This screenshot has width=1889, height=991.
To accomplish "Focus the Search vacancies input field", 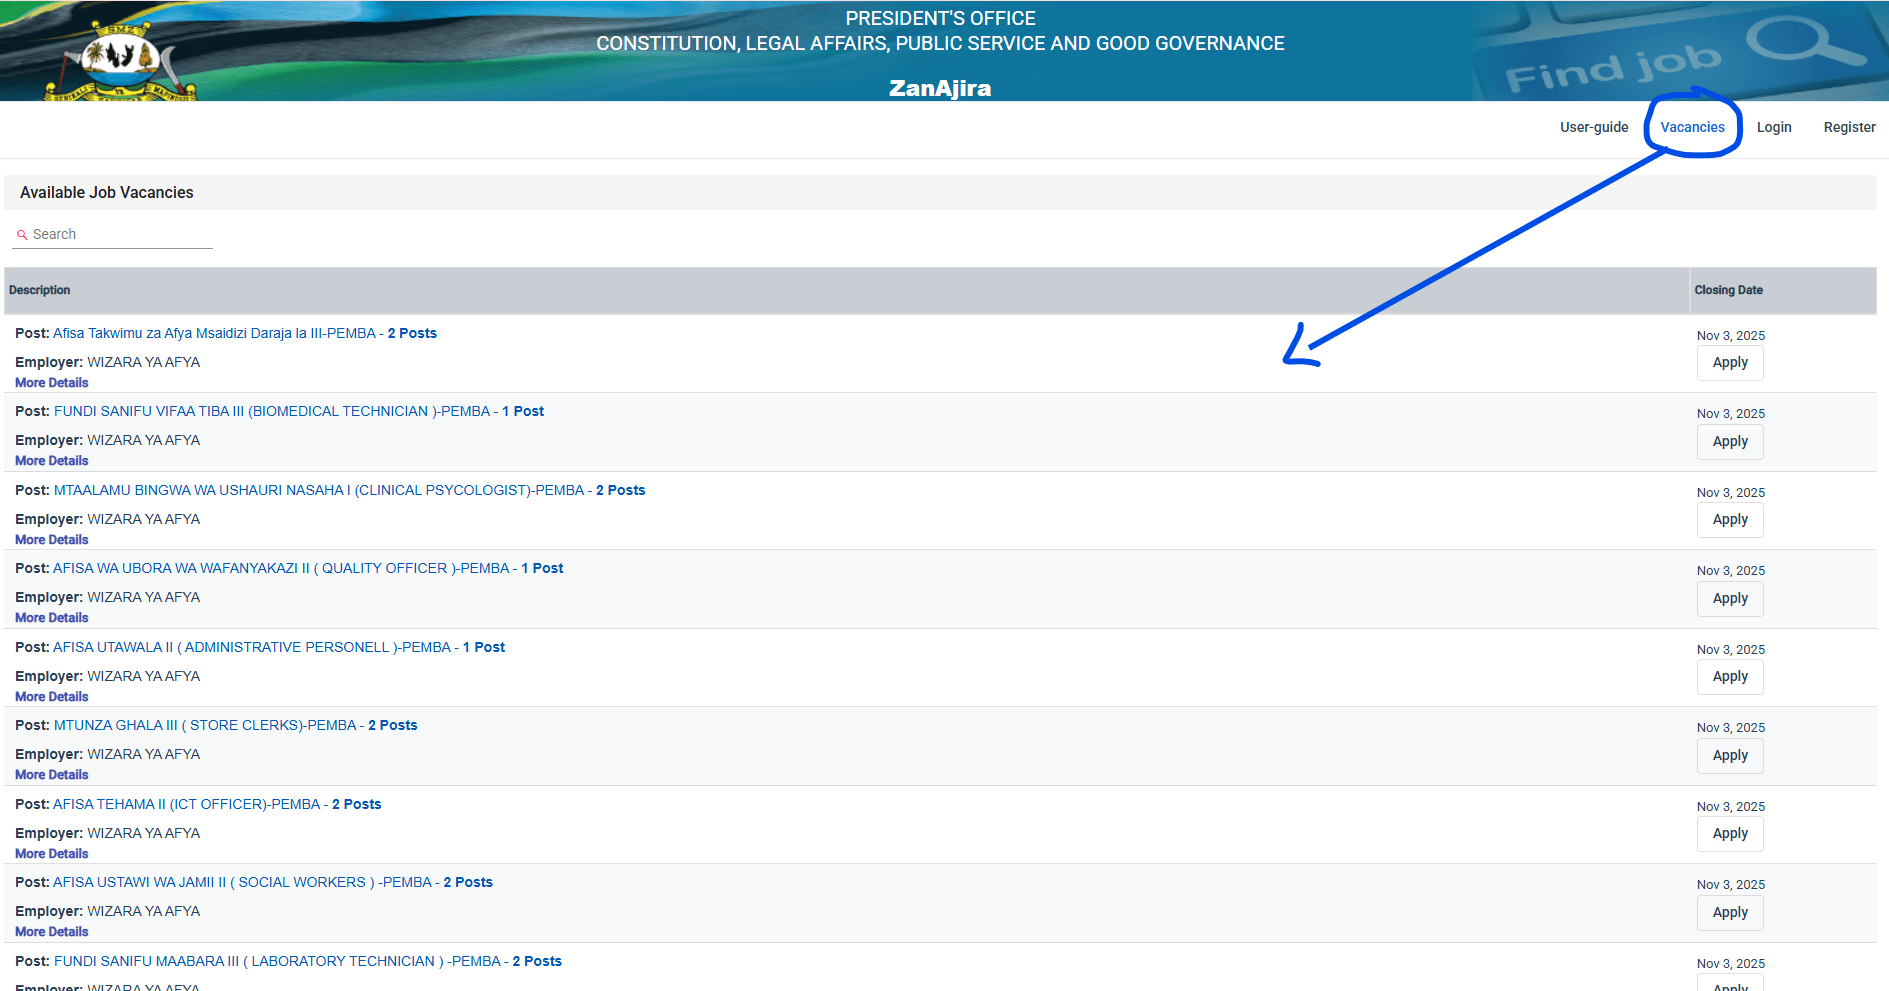I will [x=120, y=234].
